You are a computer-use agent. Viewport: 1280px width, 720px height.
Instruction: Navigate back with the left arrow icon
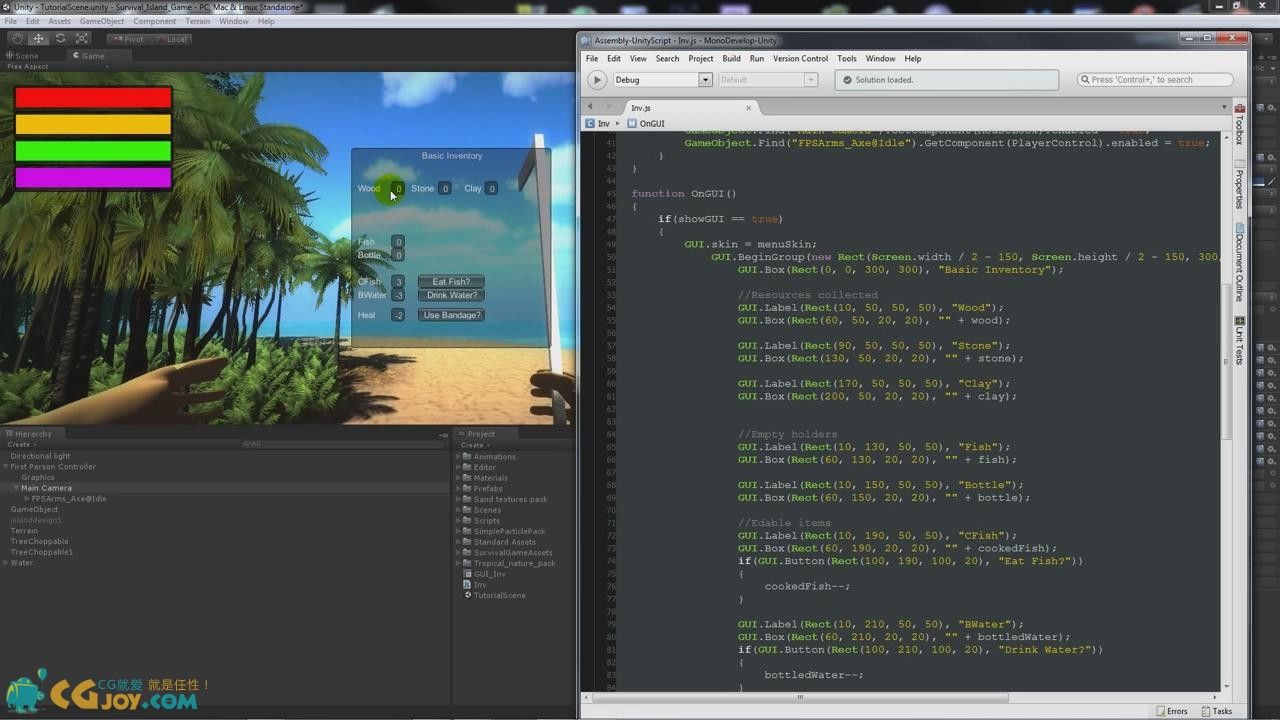(x=590, y=106)
